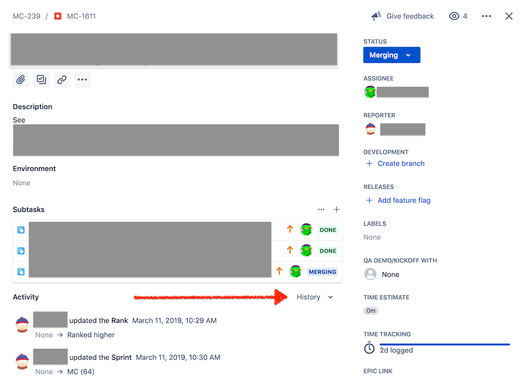Click assignee avatar of second DONE subtask

coord(306,251)
